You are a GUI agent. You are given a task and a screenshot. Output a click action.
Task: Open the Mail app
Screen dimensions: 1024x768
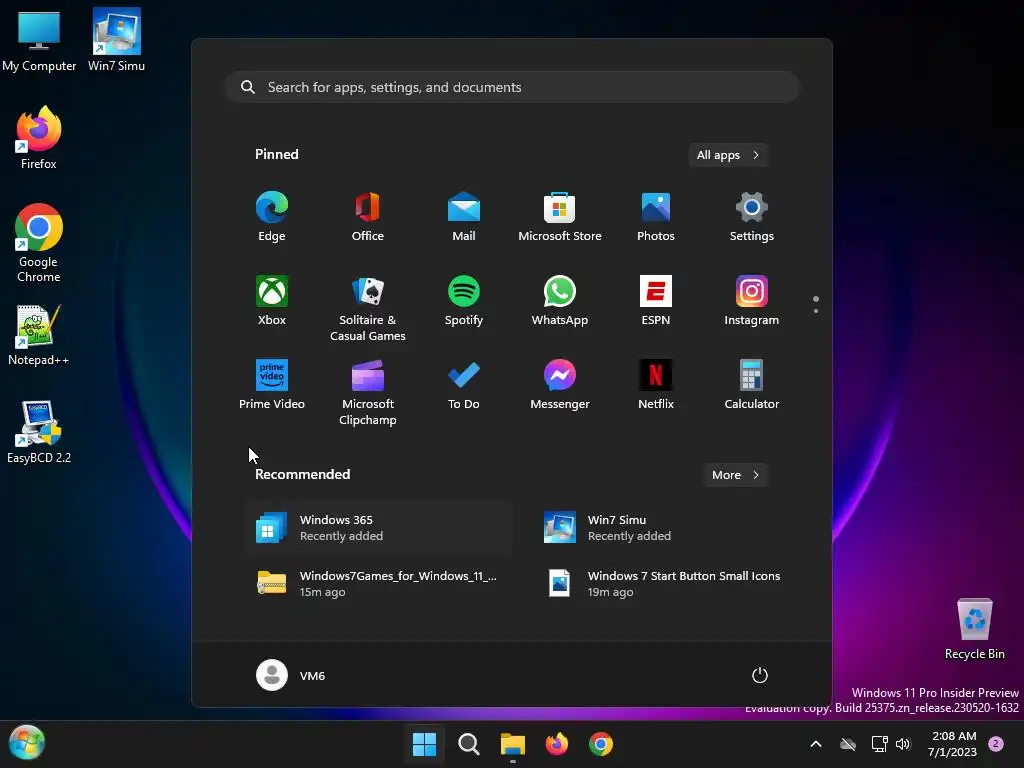464,217
